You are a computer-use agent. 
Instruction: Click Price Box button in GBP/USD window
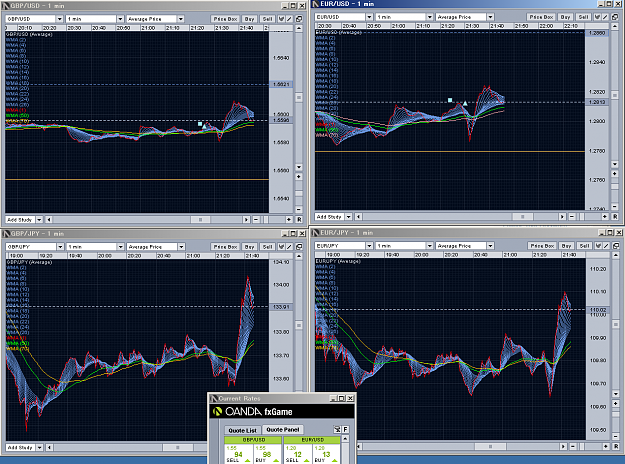click(x=225, y=19)
